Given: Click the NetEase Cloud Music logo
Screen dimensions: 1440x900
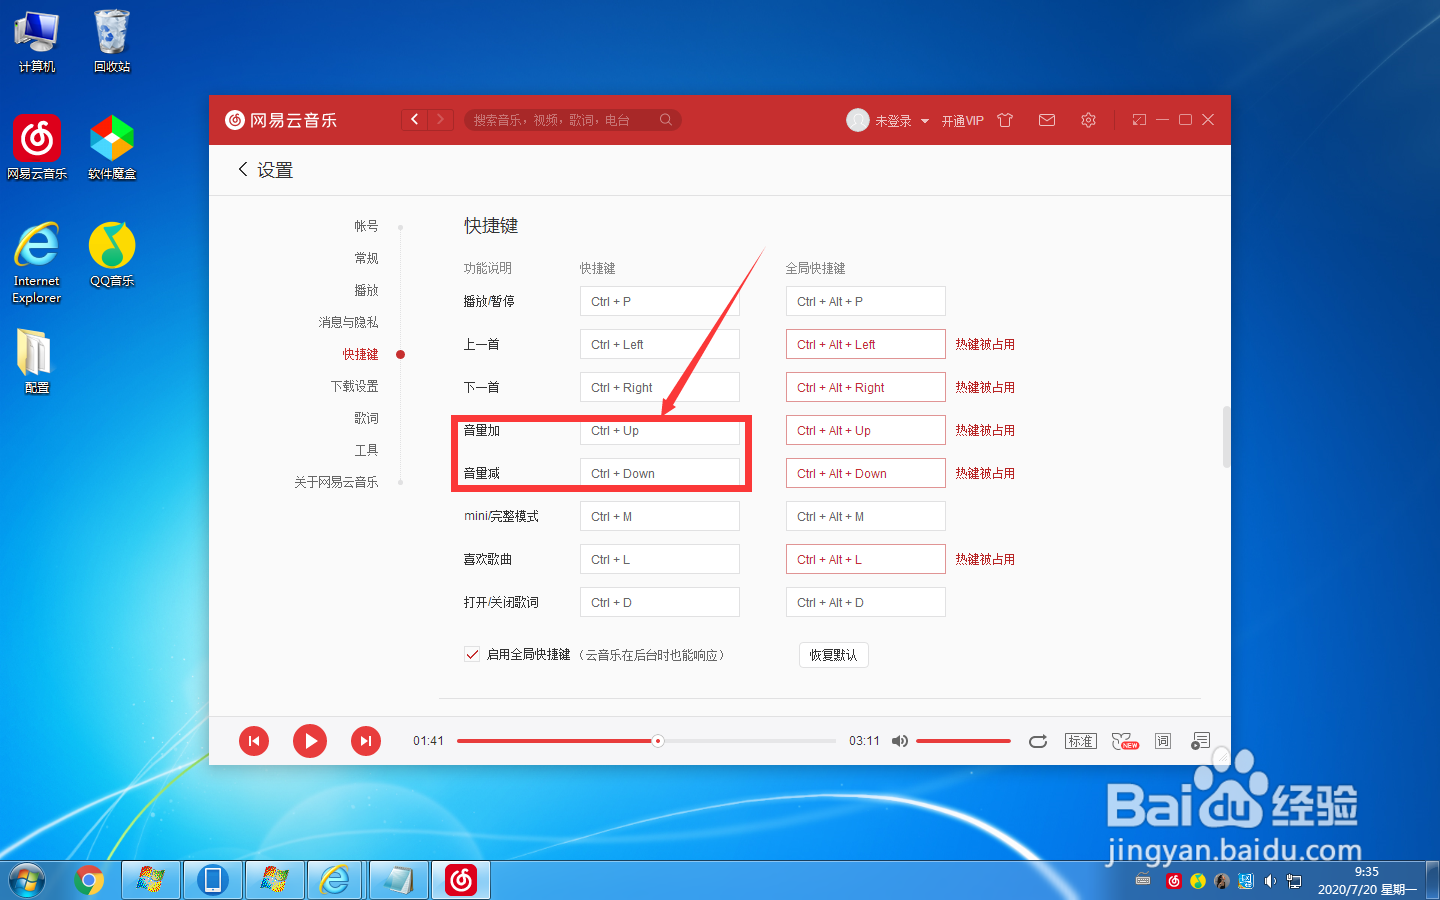Looking at the screenshot, I should coord(281,120).
